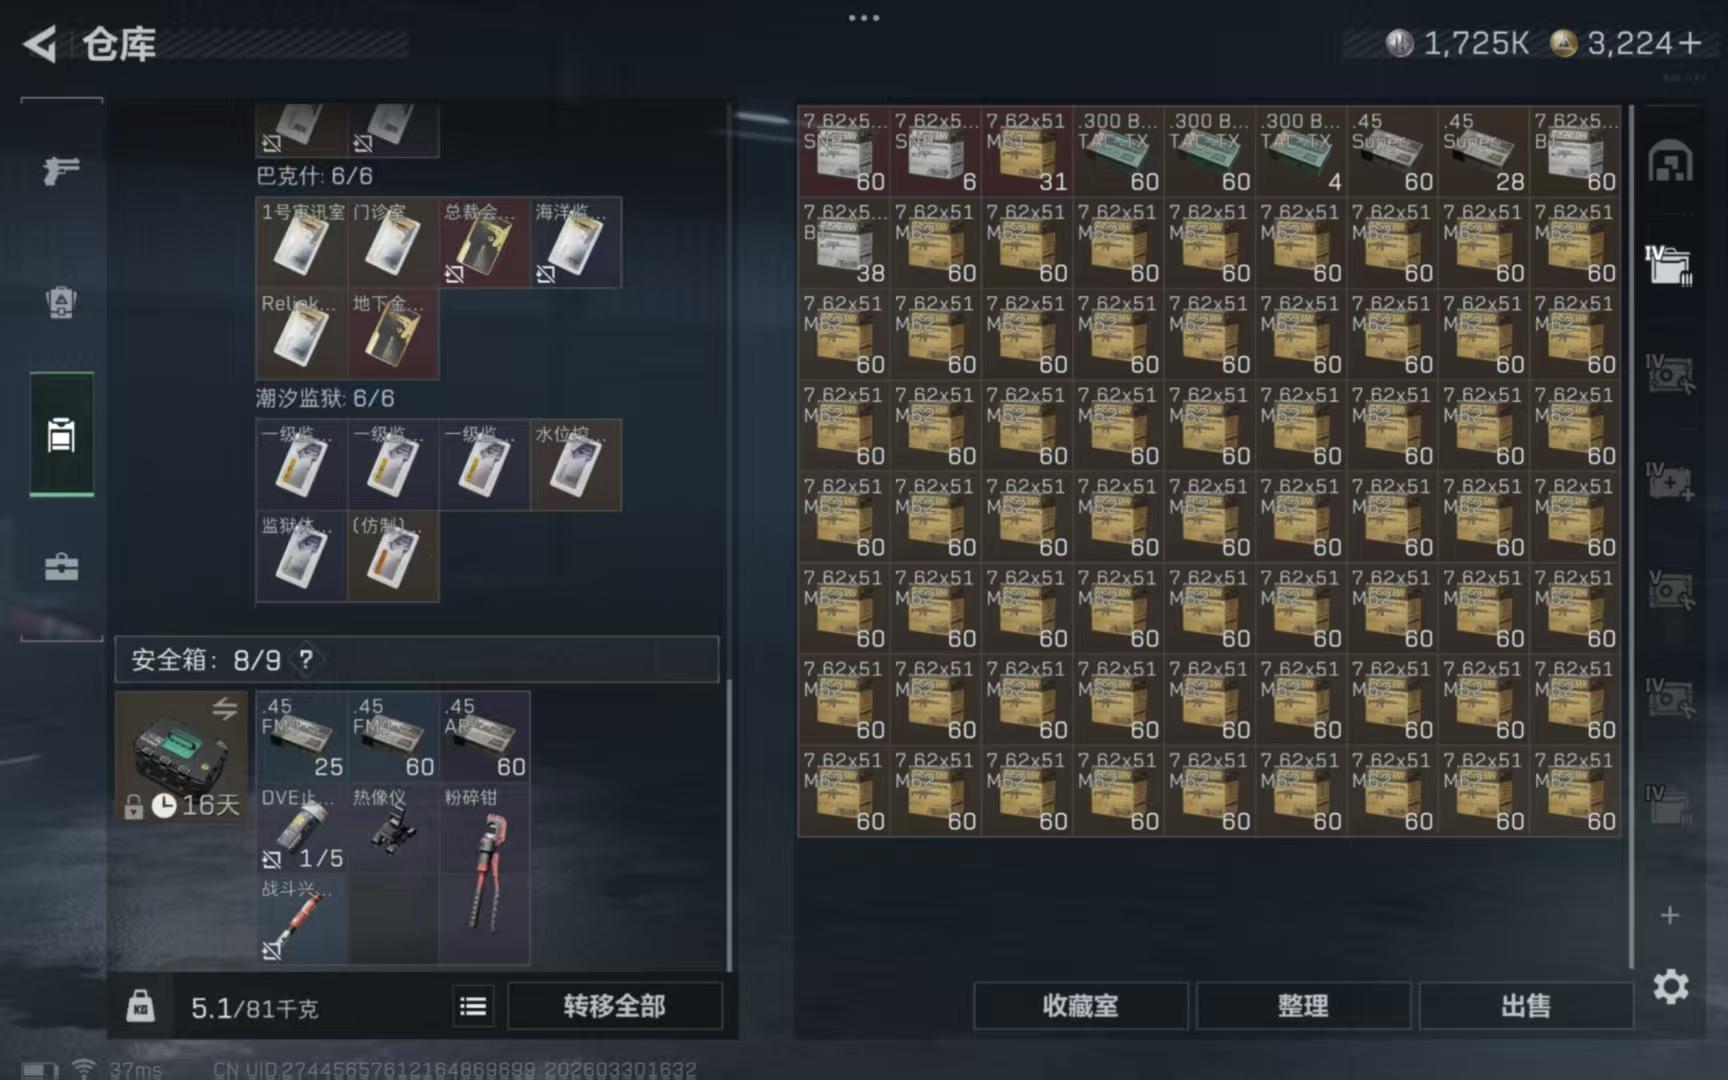Viewport: 1728px width, 1080px height.
Task: Click the 潮汐监狱: 6/6 label
Action: (x=325, y=398)
